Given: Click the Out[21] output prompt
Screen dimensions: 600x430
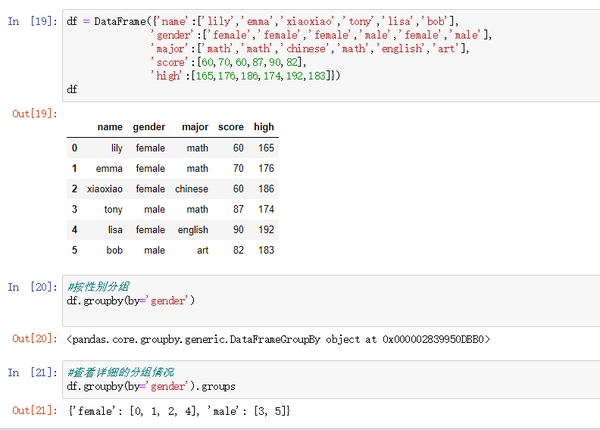Looking at the screenshot, I should (35, 410).
